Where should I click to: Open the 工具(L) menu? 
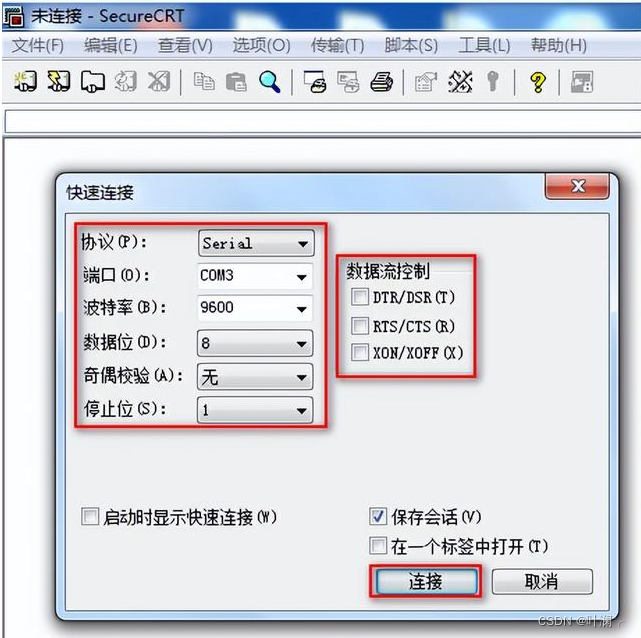click(x=484, y=45)
